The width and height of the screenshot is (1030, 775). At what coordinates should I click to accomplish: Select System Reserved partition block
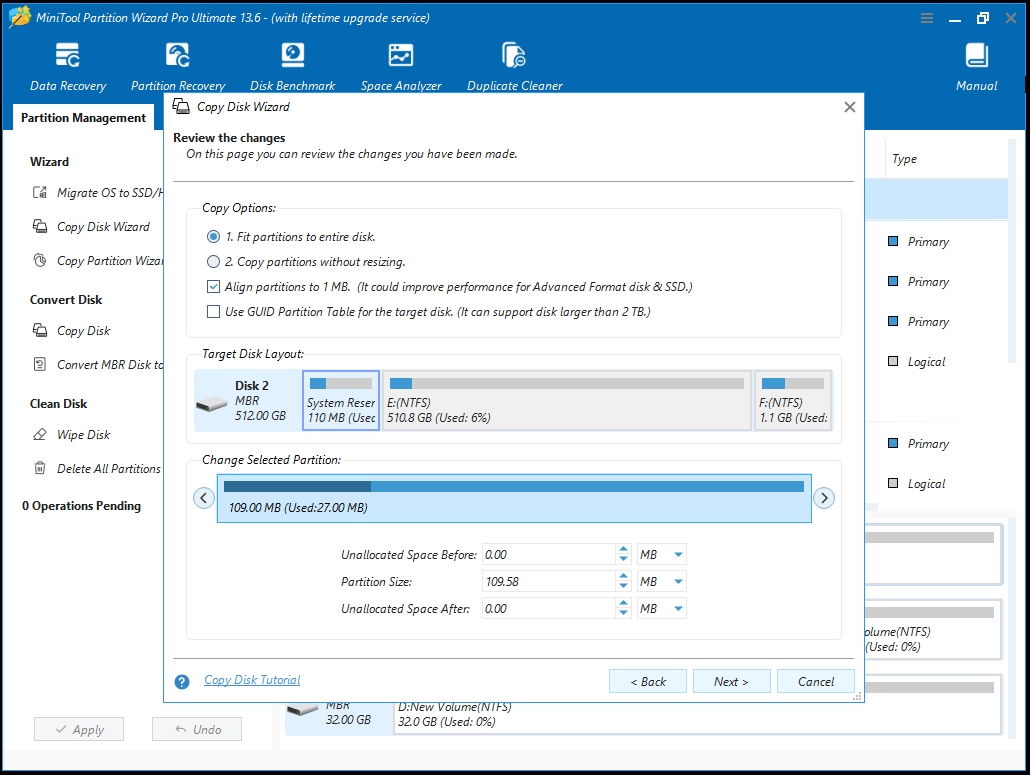(x=341, y=401)
